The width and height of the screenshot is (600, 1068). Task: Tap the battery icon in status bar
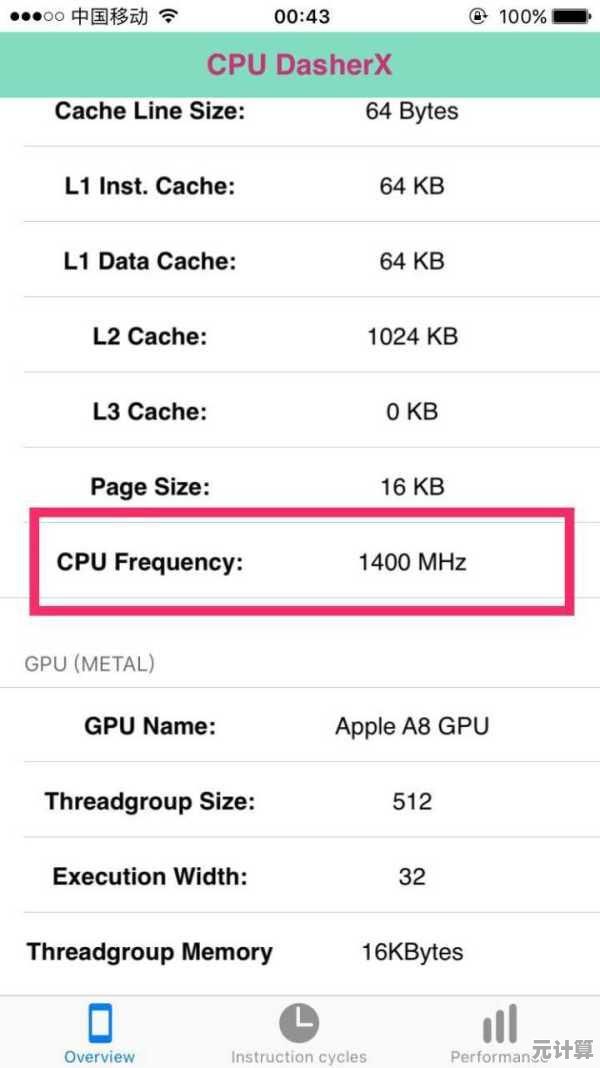pos(571,16)
